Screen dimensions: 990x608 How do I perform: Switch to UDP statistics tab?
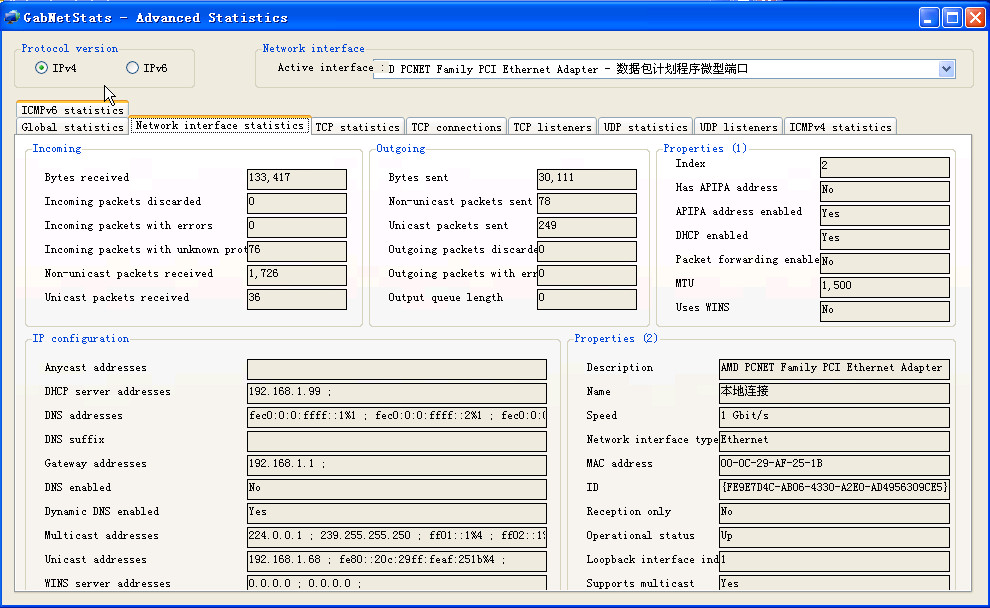(x=646, y=127)
